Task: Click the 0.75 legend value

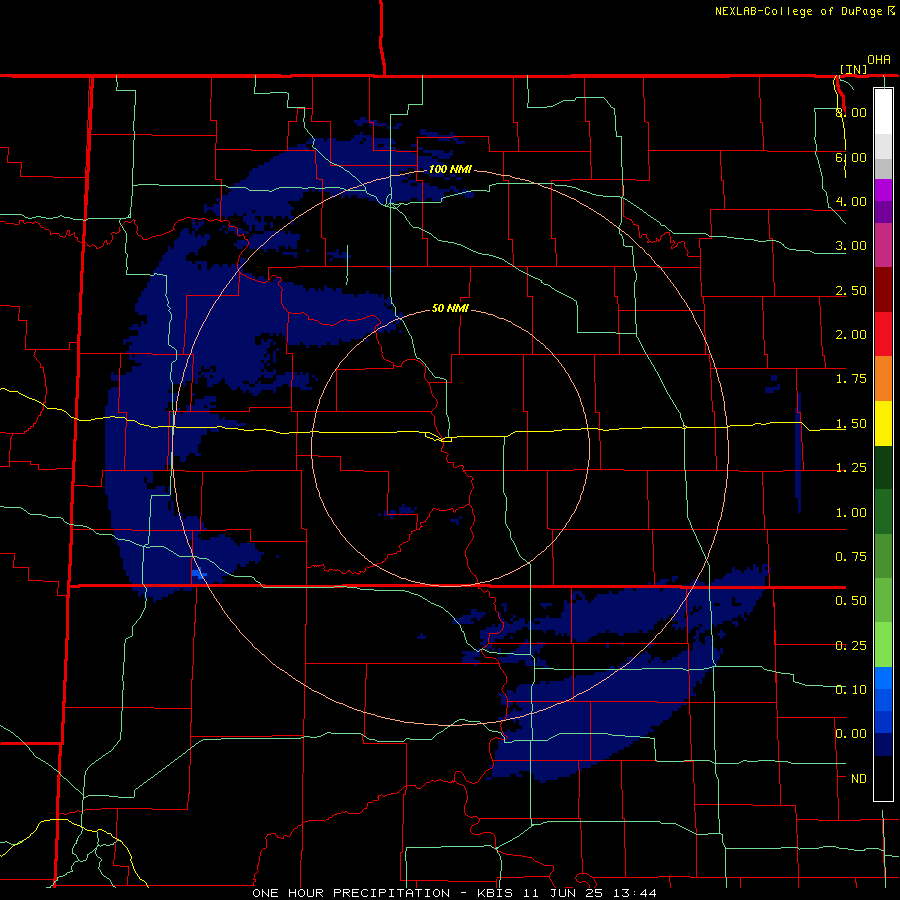Action: [x=851, y=557]
